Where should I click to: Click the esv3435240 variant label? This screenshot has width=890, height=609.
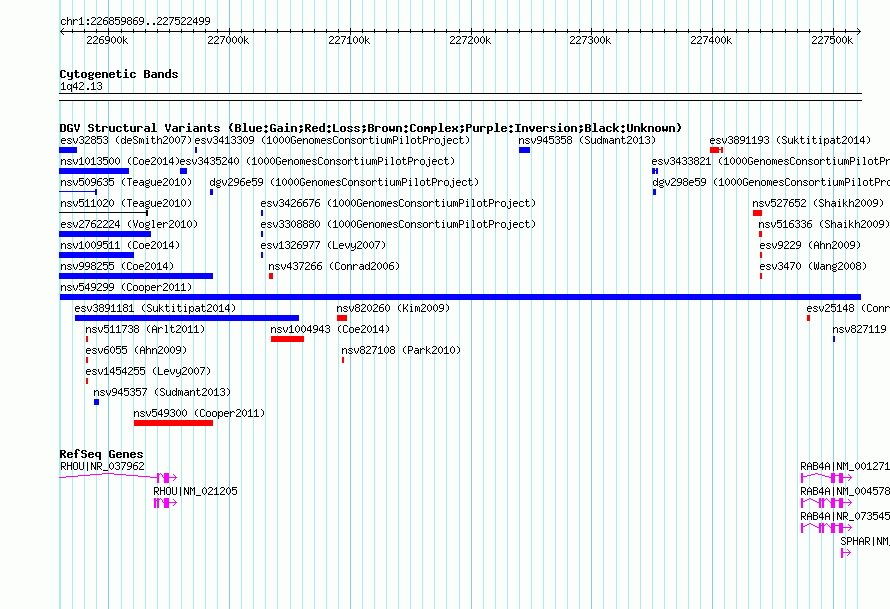pos(317,161)
